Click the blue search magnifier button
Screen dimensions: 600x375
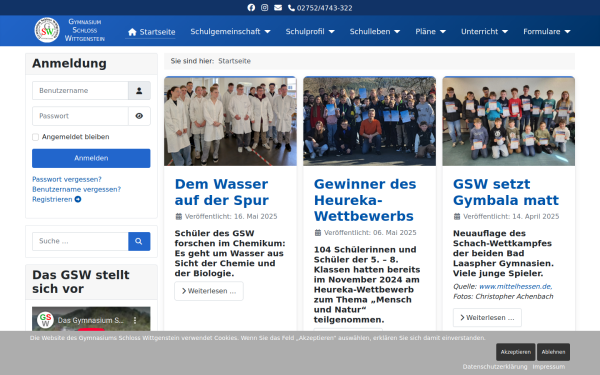click(139, 241)
